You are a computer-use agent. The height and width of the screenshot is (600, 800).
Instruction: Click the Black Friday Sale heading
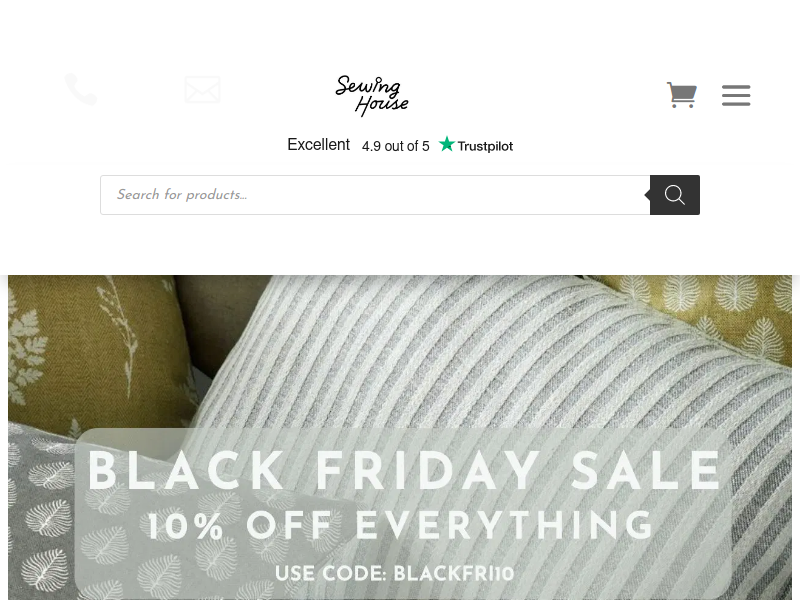click(405, 471)
